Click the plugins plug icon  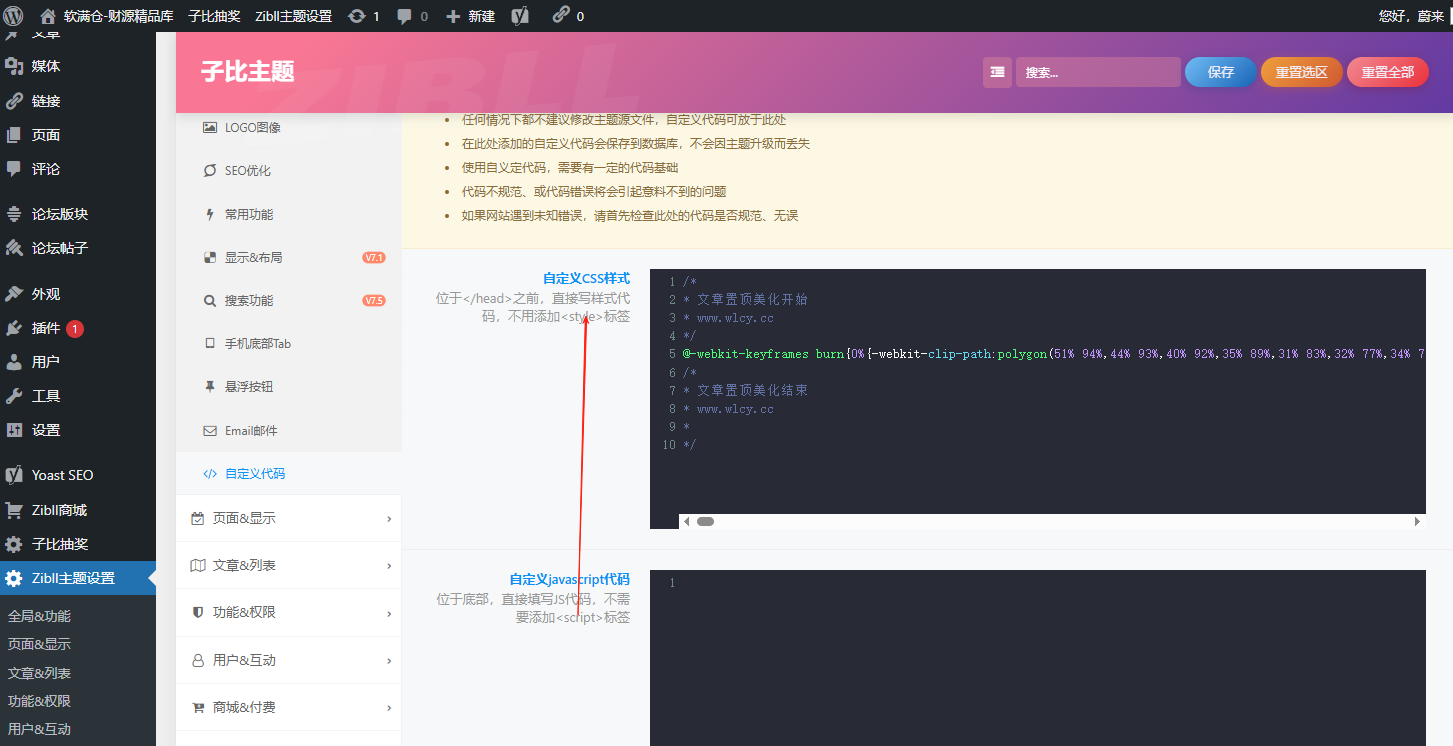point(14,328)
